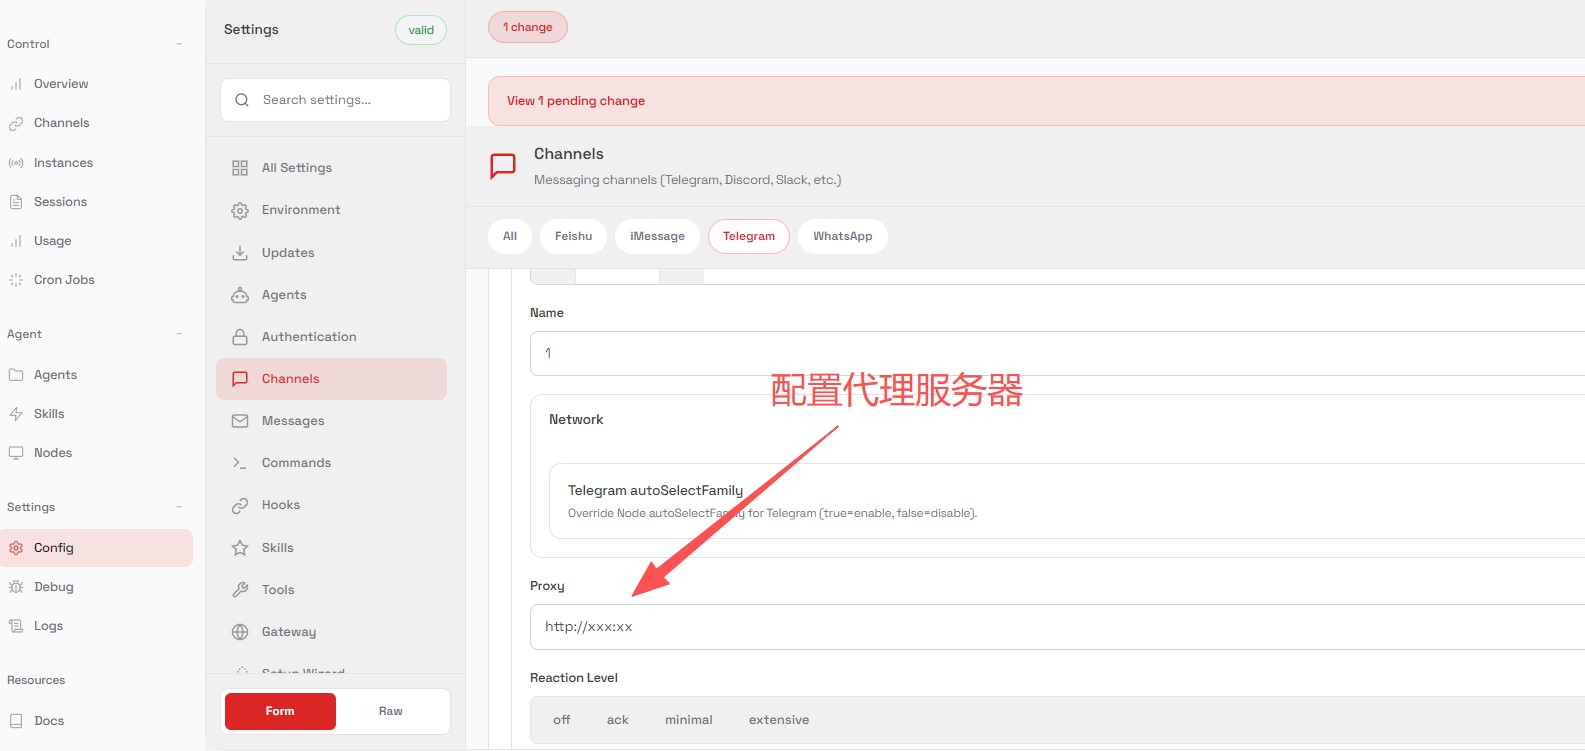The height and width of the screenshot is (751, 1585).
Task: Click the Hooks link icon
Action: (240, 505)
